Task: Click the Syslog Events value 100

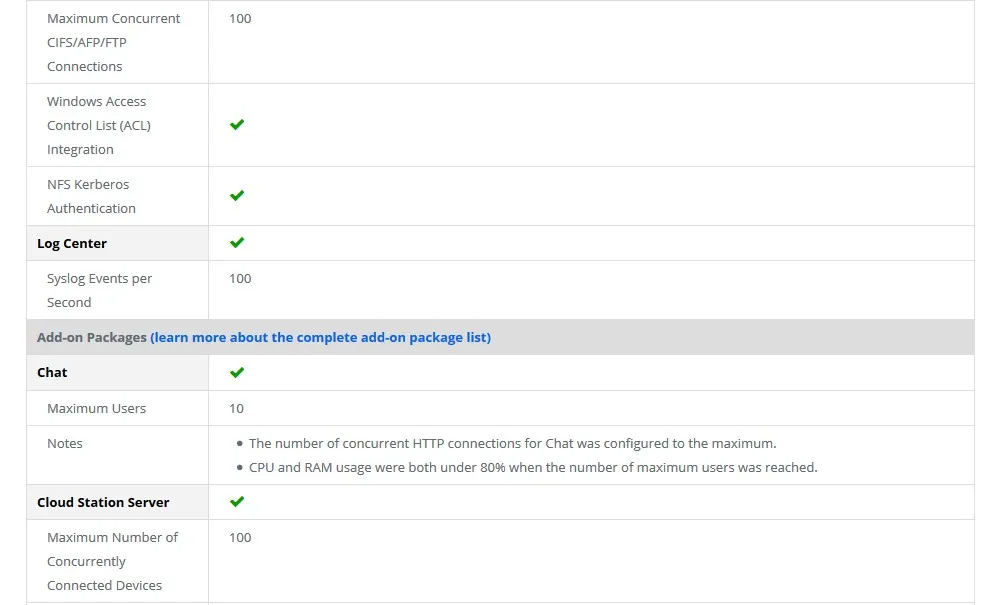Action: tap(240, 279)
